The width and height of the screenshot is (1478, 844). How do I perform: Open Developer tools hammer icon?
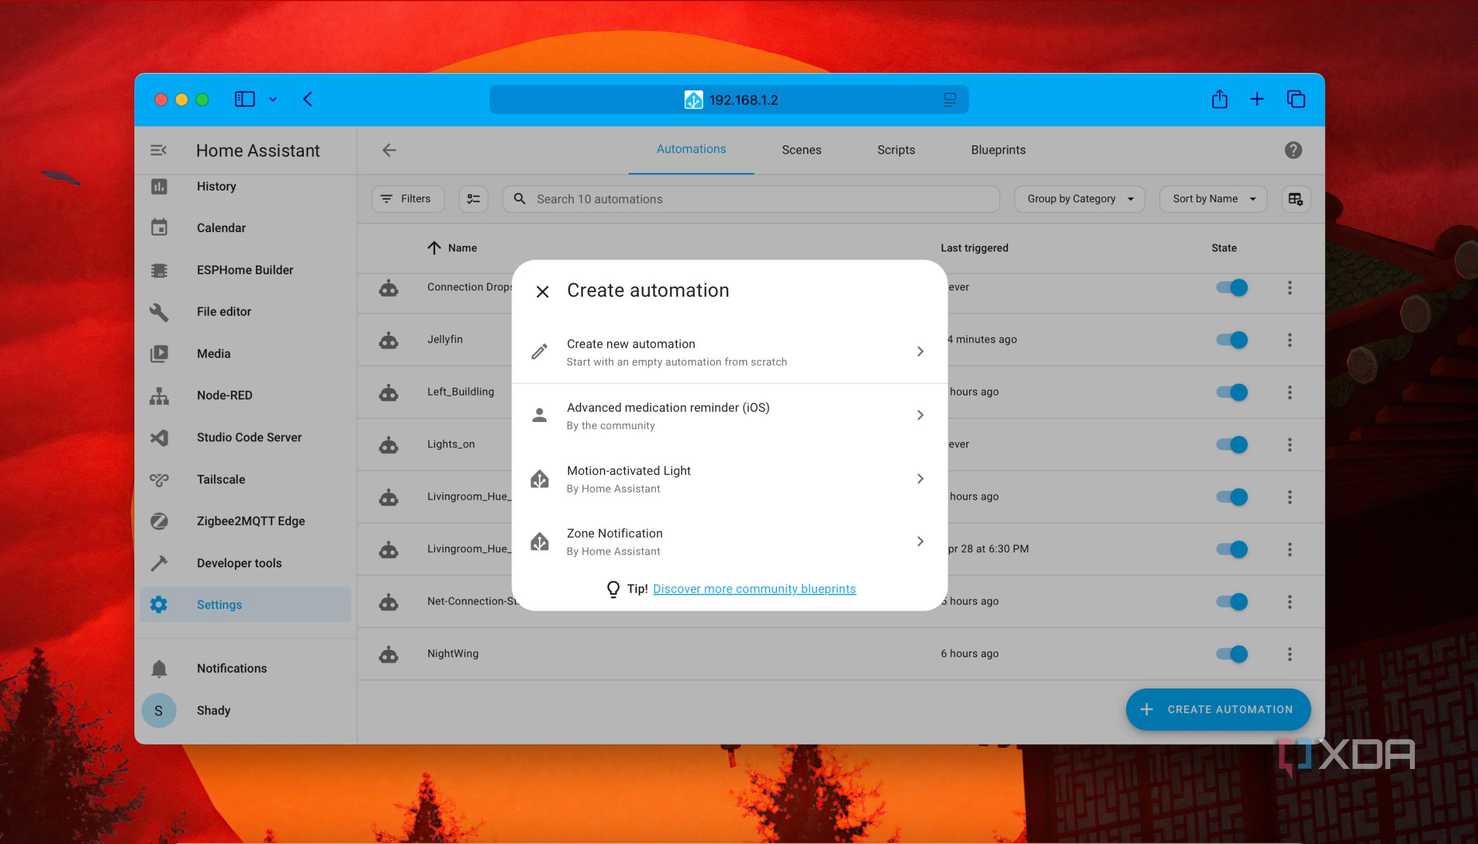click(159, 563)
